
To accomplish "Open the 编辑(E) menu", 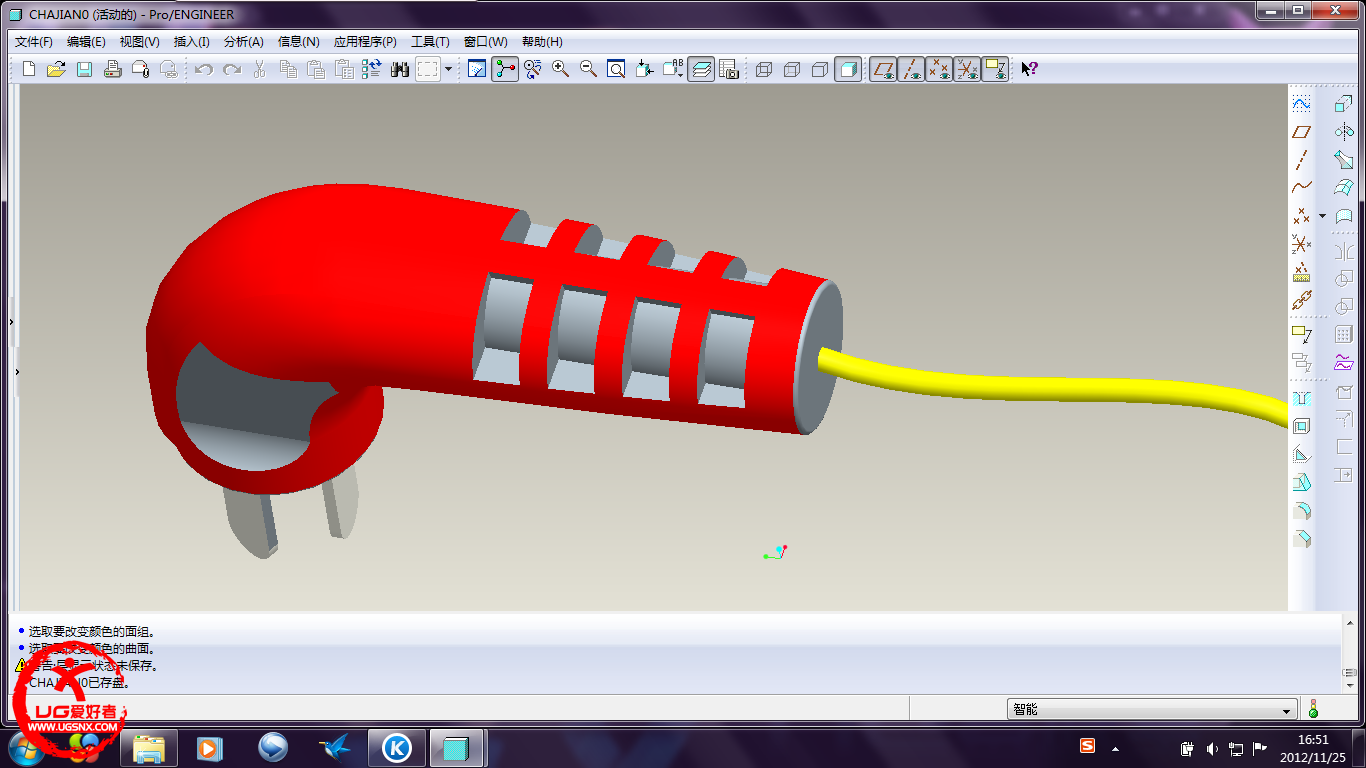I will tap(86, 42).
